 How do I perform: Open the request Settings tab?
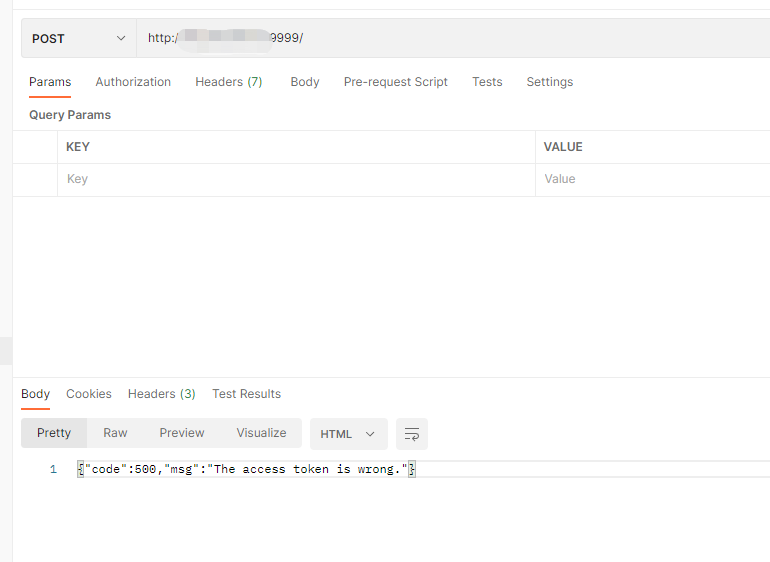click(550, 82)
